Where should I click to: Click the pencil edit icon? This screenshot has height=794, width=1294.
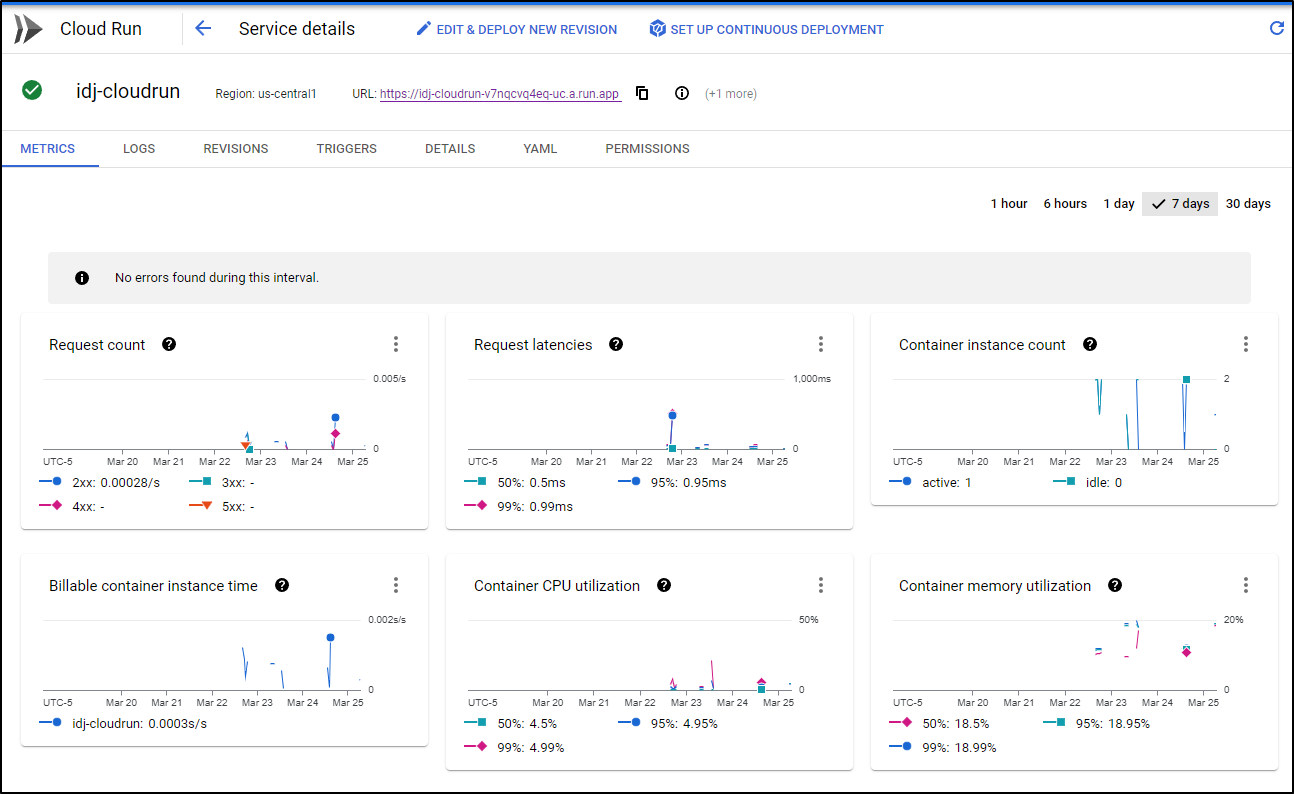coord(424,29)
